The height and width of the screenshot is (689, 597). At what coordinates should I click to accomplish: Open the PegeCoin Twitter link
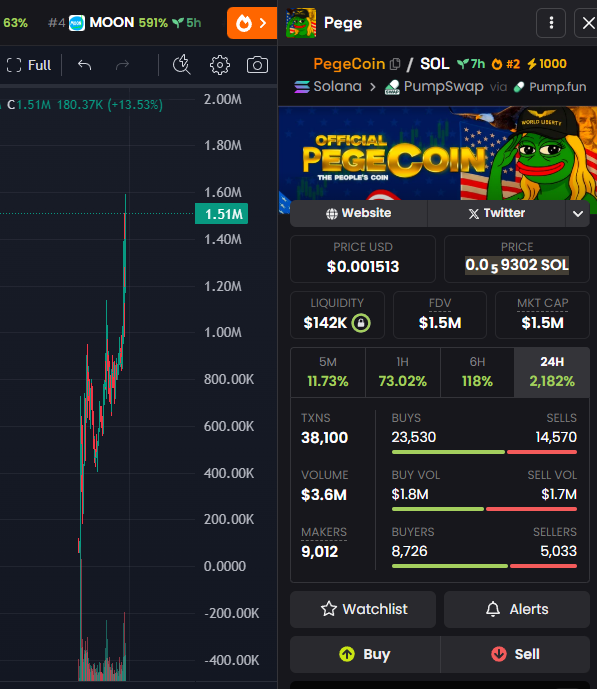click(x=496, y=213)
